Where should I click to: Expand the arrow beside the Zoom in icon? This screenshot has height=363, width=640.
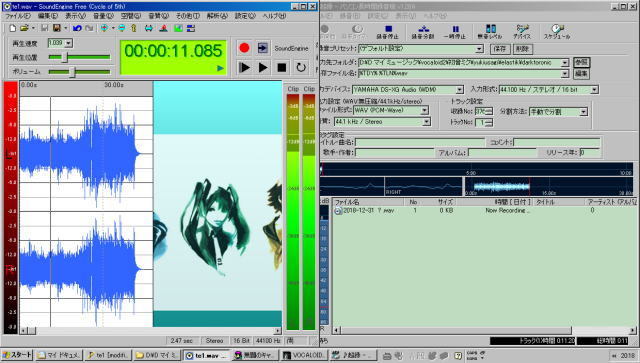coord(113,28)
